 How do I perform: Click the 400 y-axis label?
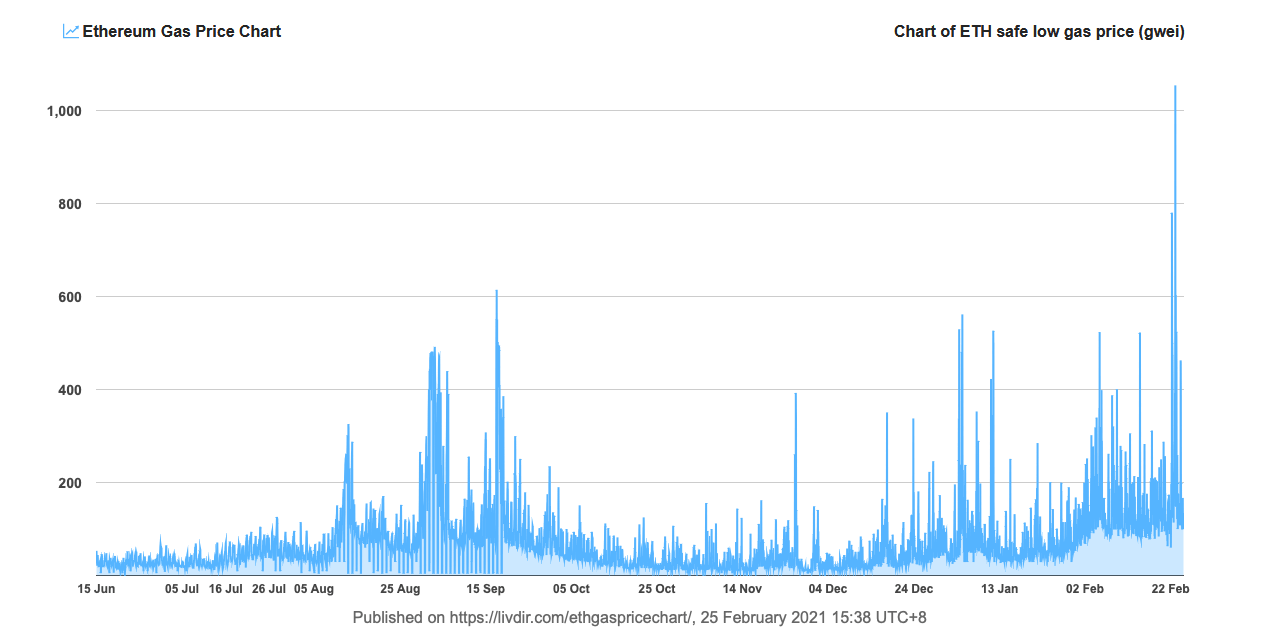[x=68, y=390]
